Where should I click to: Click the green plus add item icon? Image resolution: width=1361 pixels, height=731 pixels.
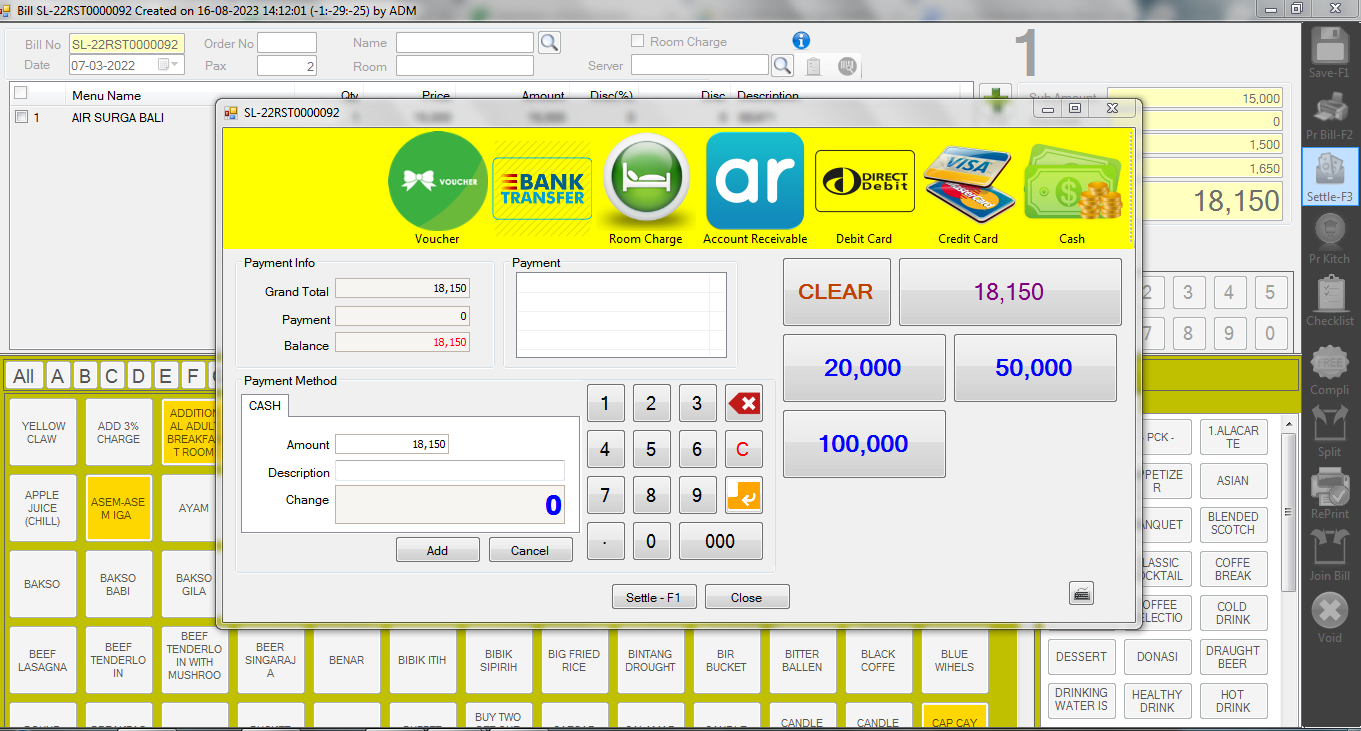click(x=996, y=98)
